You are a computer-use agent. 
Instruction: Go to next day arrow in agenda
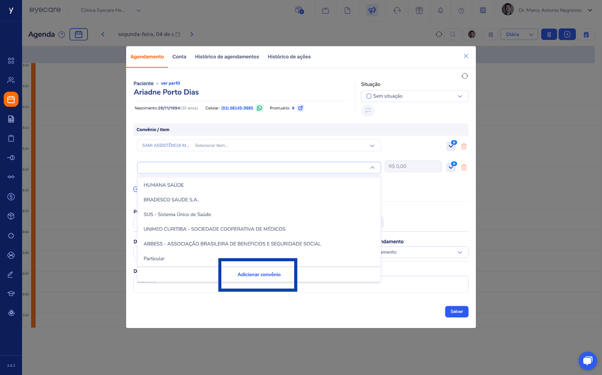(x=192, y=35)
